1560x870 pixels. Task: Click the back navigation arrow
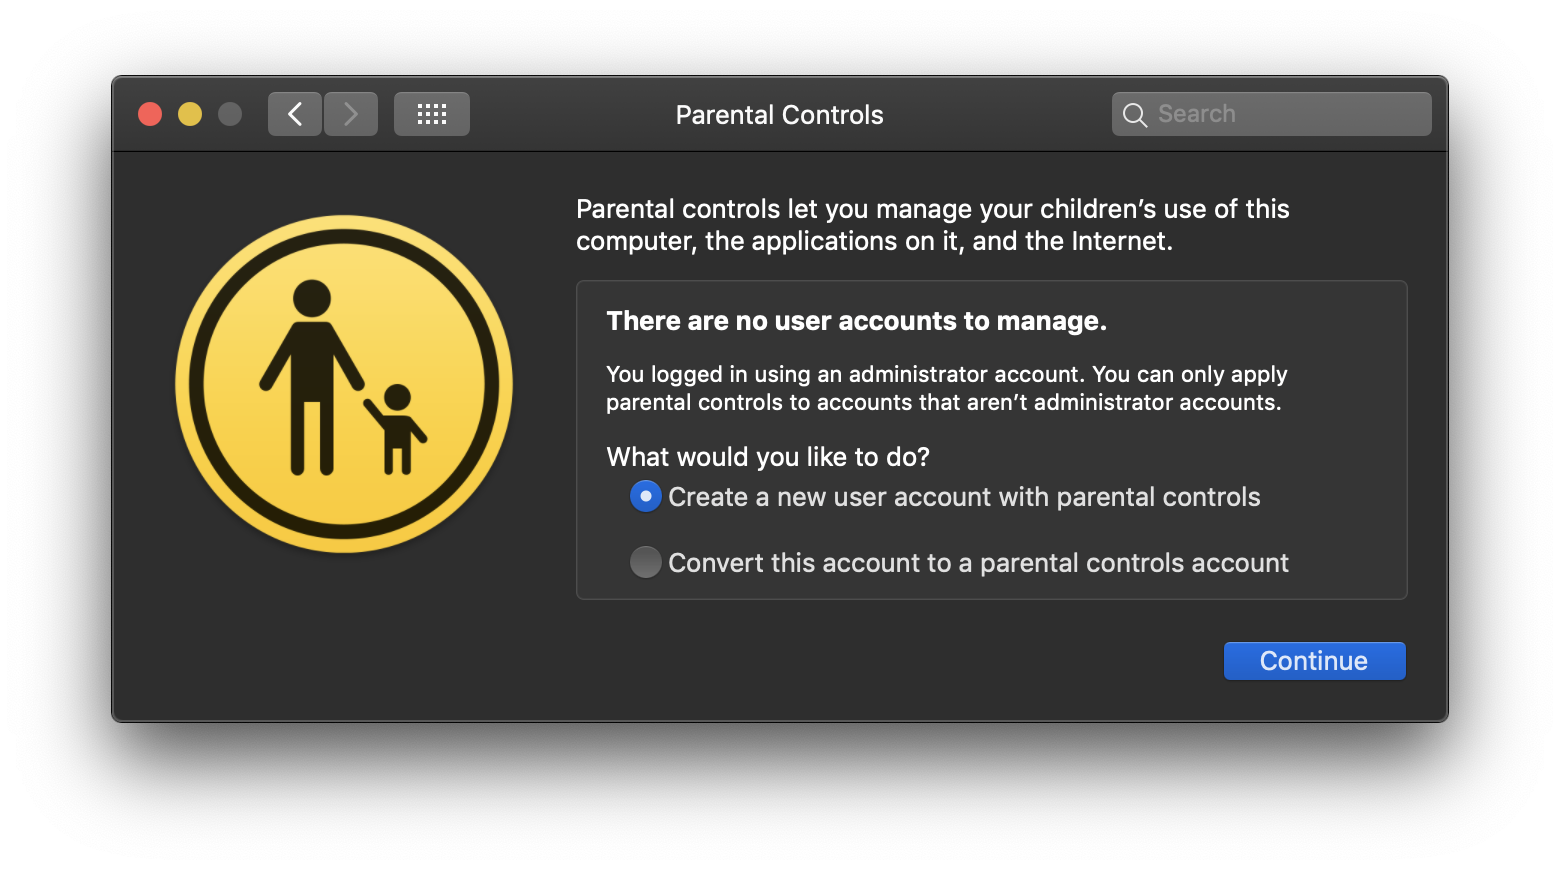[x=295, y=114]
